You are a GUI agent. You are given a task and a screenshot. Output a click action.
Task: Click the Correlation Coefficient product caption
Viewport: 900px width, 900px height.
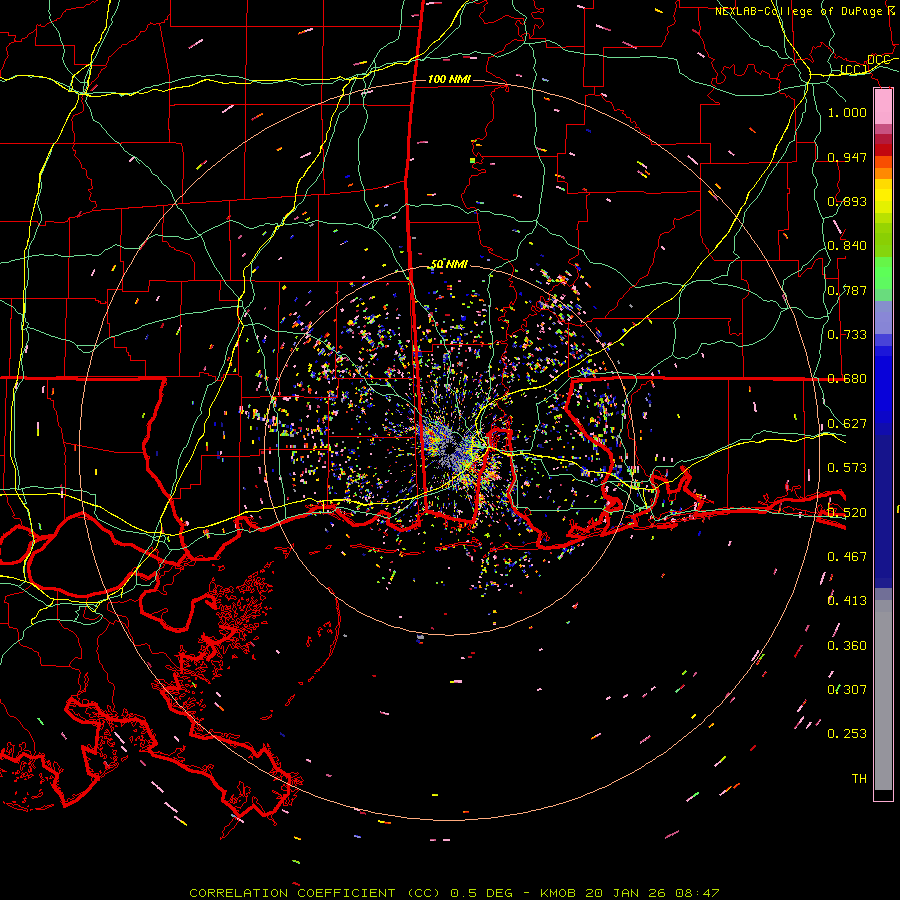[319, 893]
